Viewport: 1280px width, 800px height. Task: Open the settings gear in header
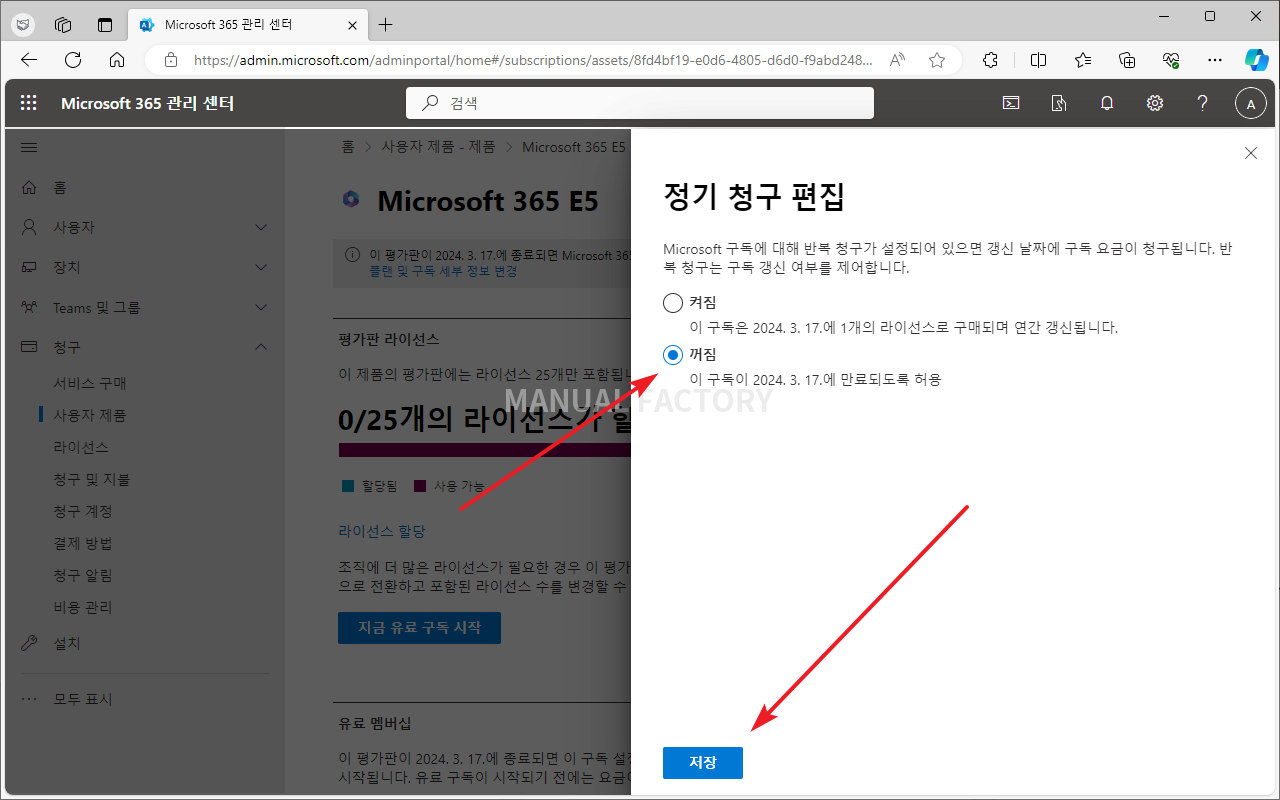click(x=1155, y=103)
